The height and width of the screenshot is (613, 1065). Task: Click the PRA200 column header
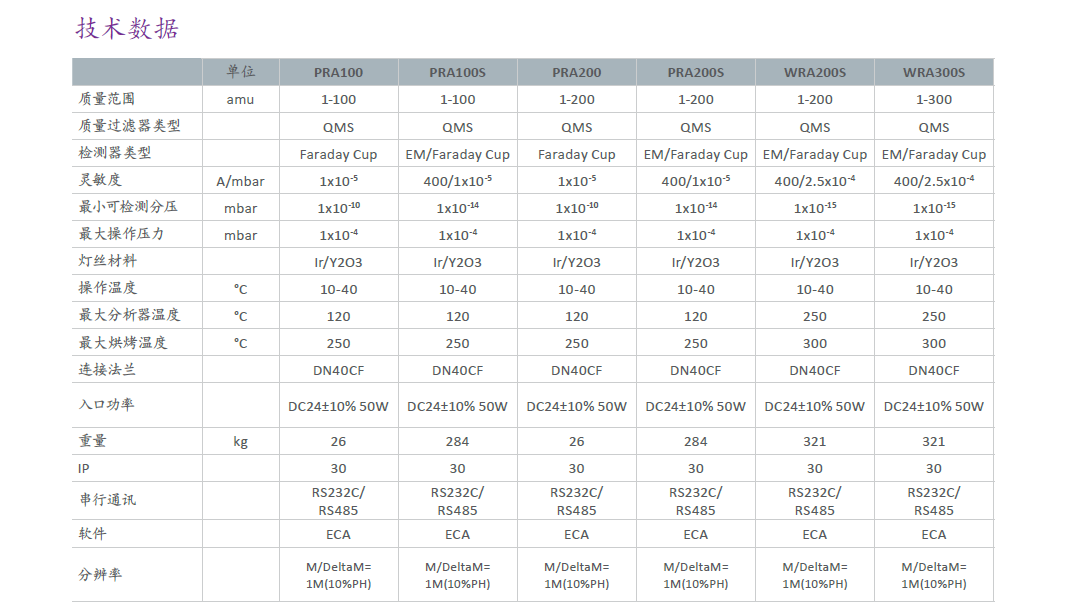[x=576, y=72]
